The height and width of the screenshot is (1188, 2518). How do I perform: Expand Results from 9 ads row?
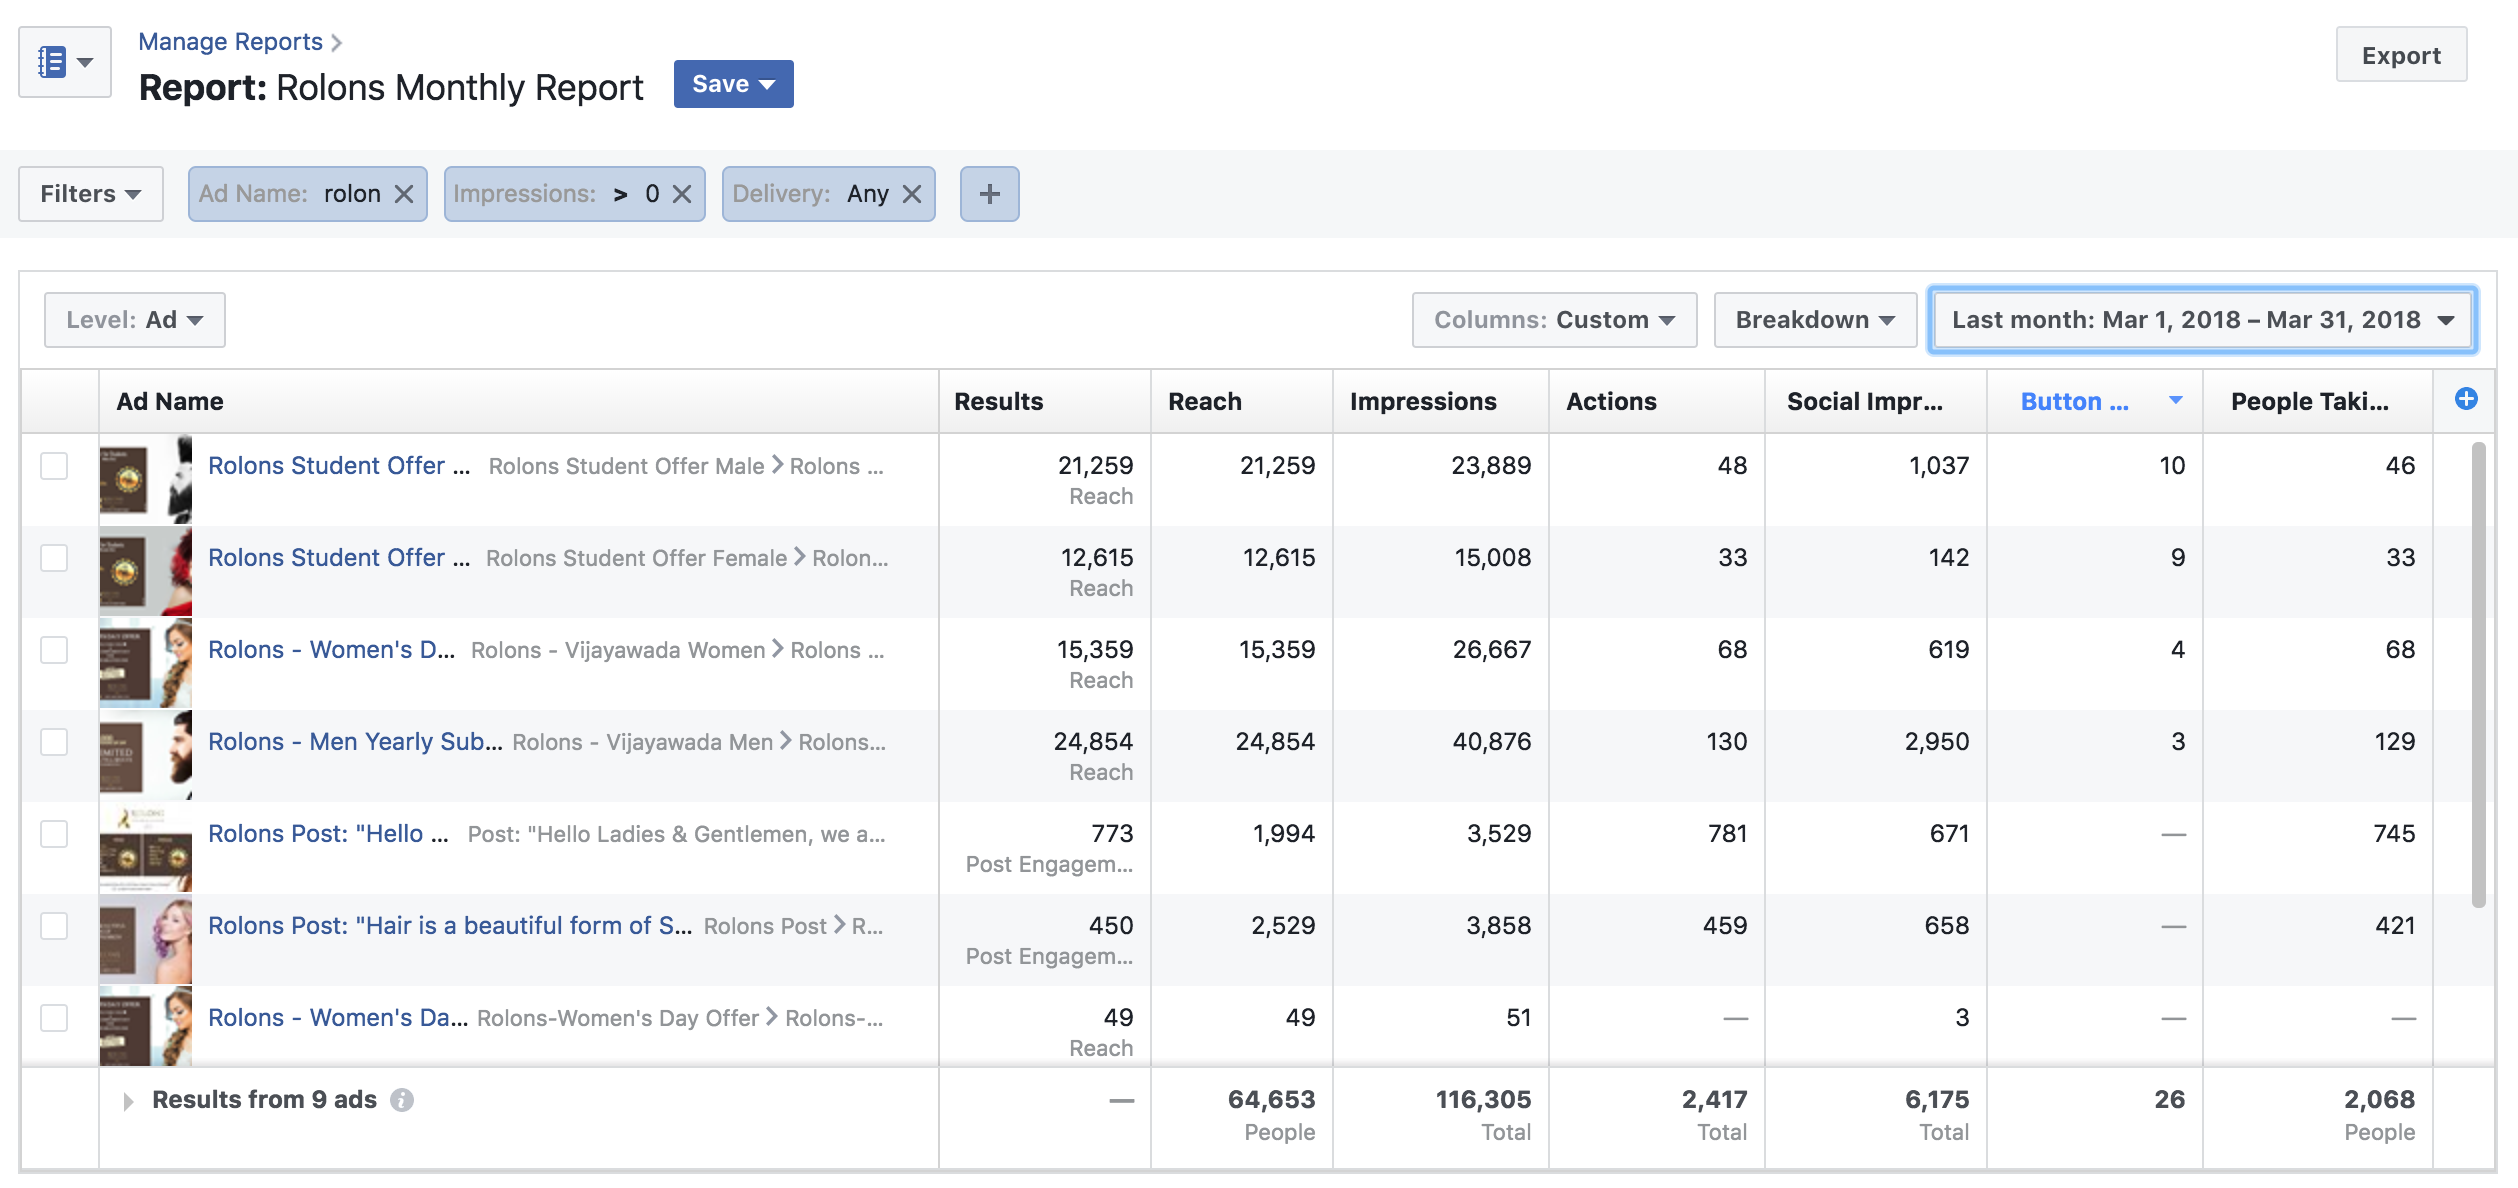(128, 1101)
